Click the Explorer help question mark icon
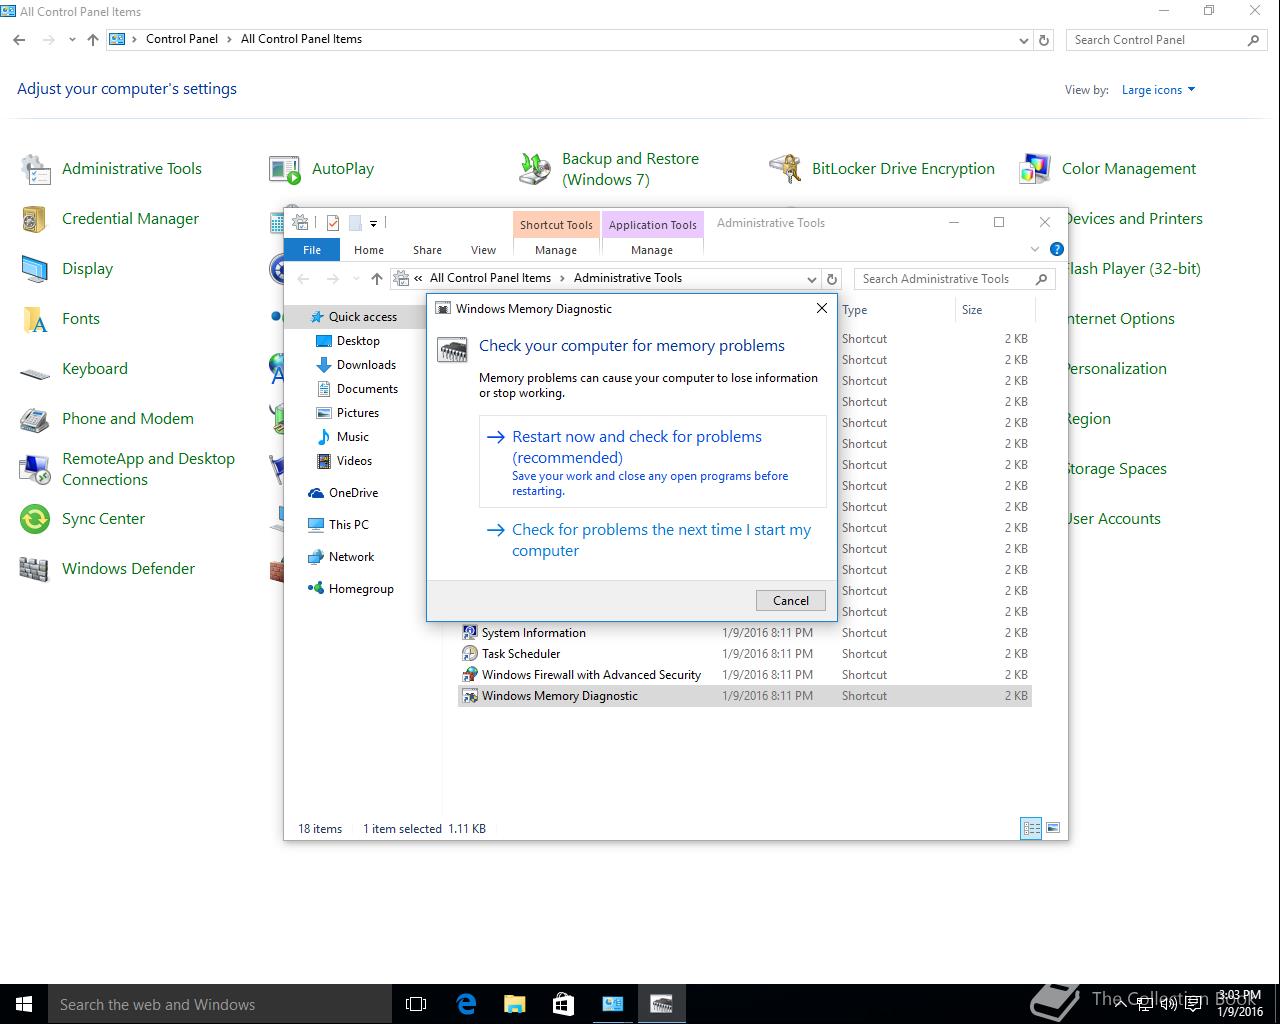 [x=1057, y=249]
